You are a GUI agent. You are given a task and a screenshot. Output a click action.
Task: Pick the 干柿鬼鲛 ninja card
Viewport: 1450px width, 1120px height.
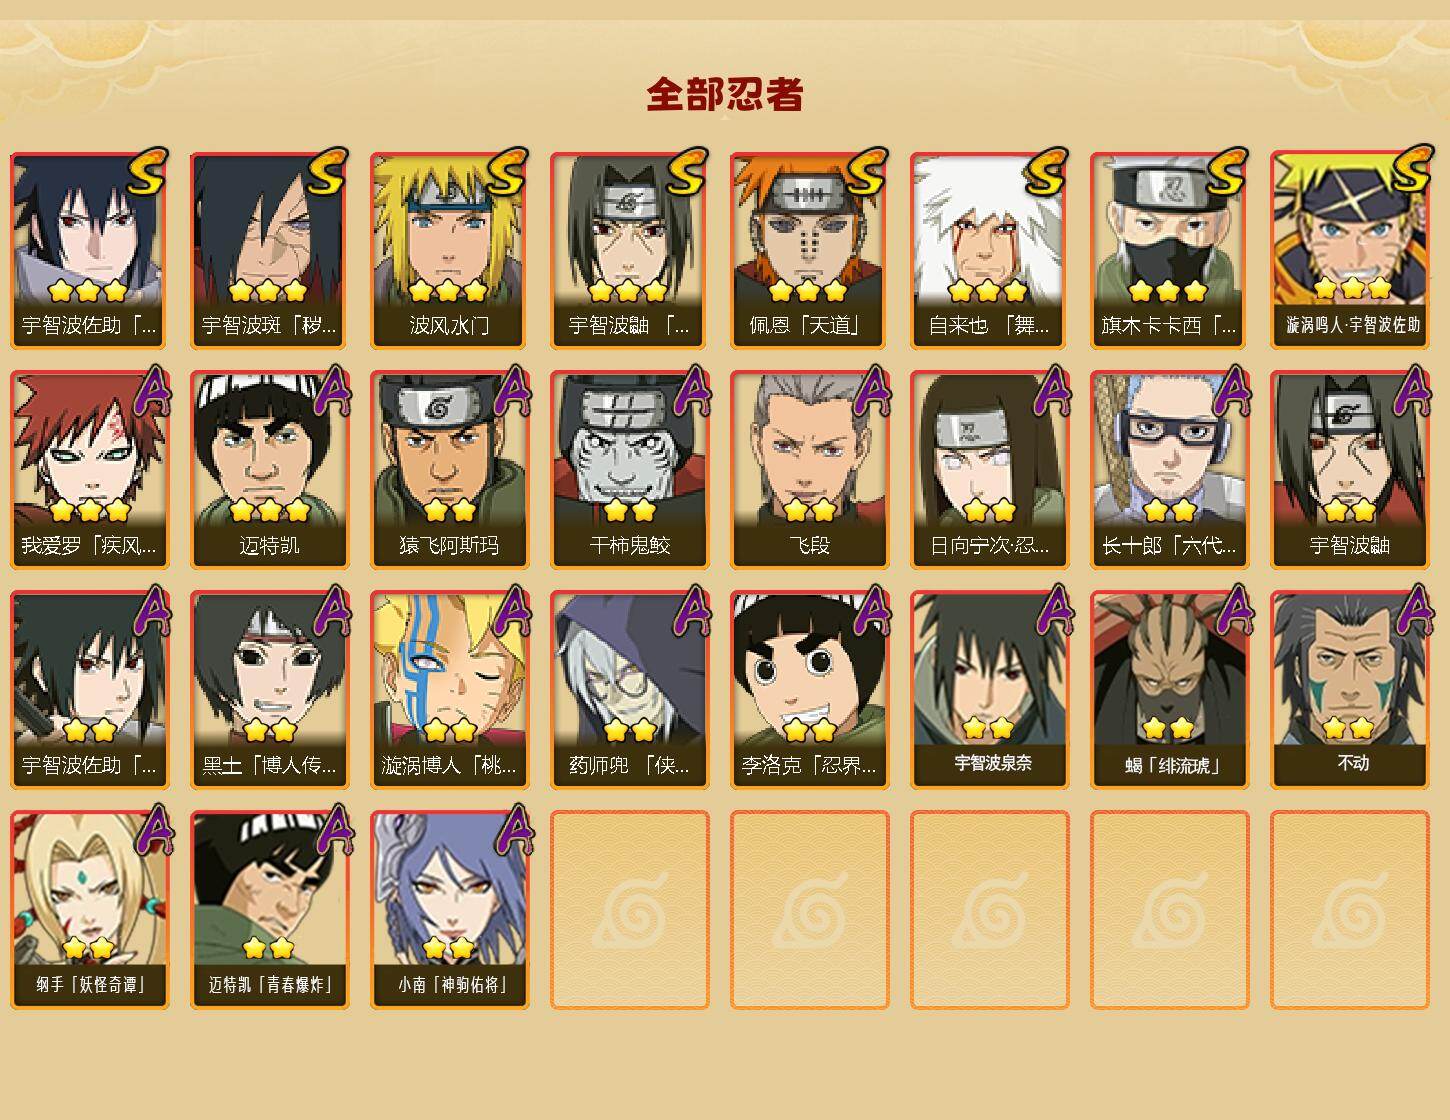tap(629, 470)
